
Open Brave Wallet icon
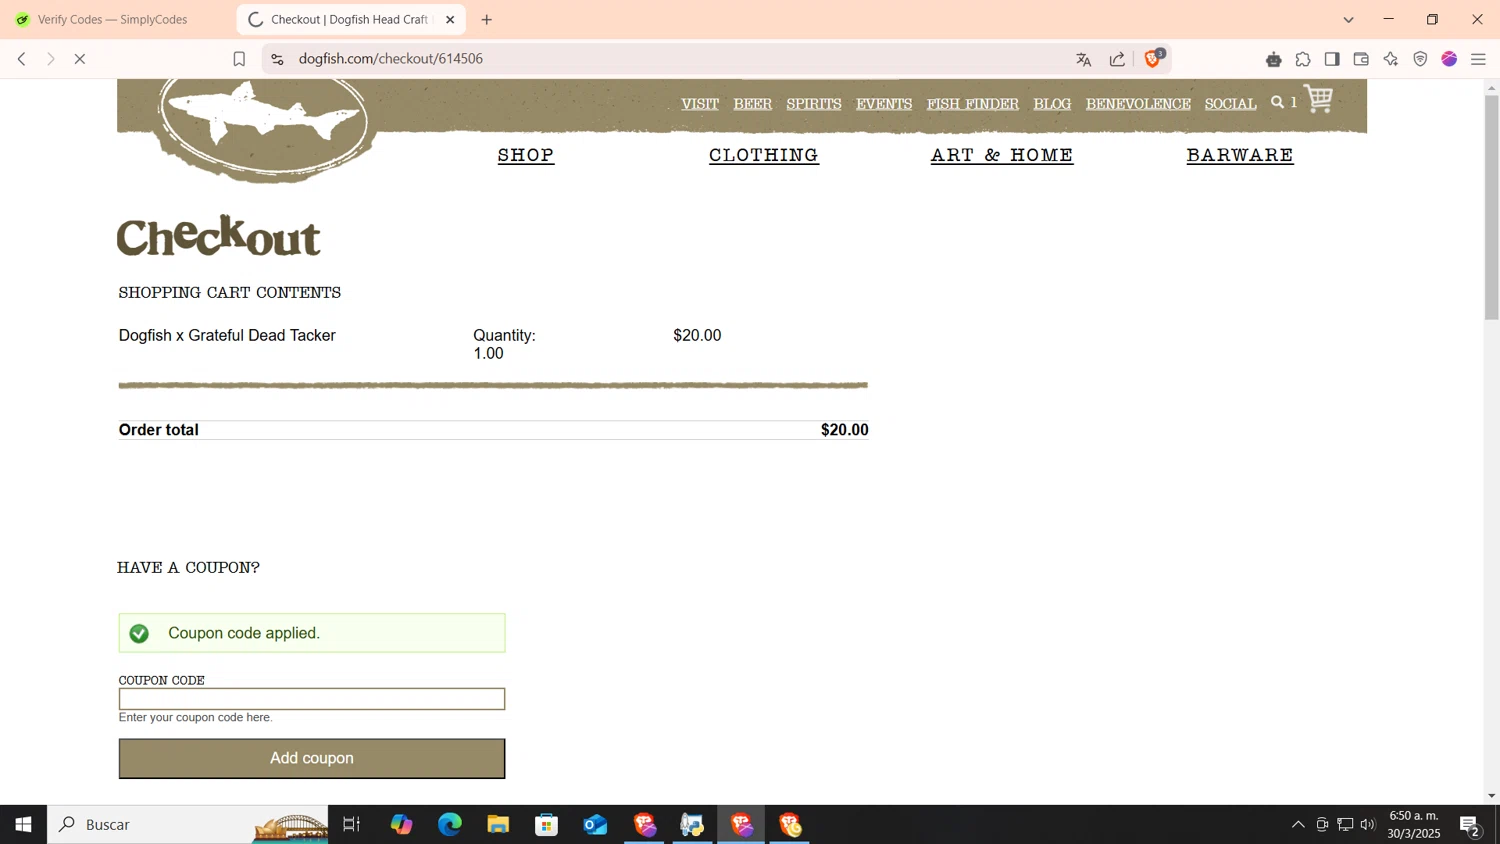pyautogui.click(x=1361, y=59)
